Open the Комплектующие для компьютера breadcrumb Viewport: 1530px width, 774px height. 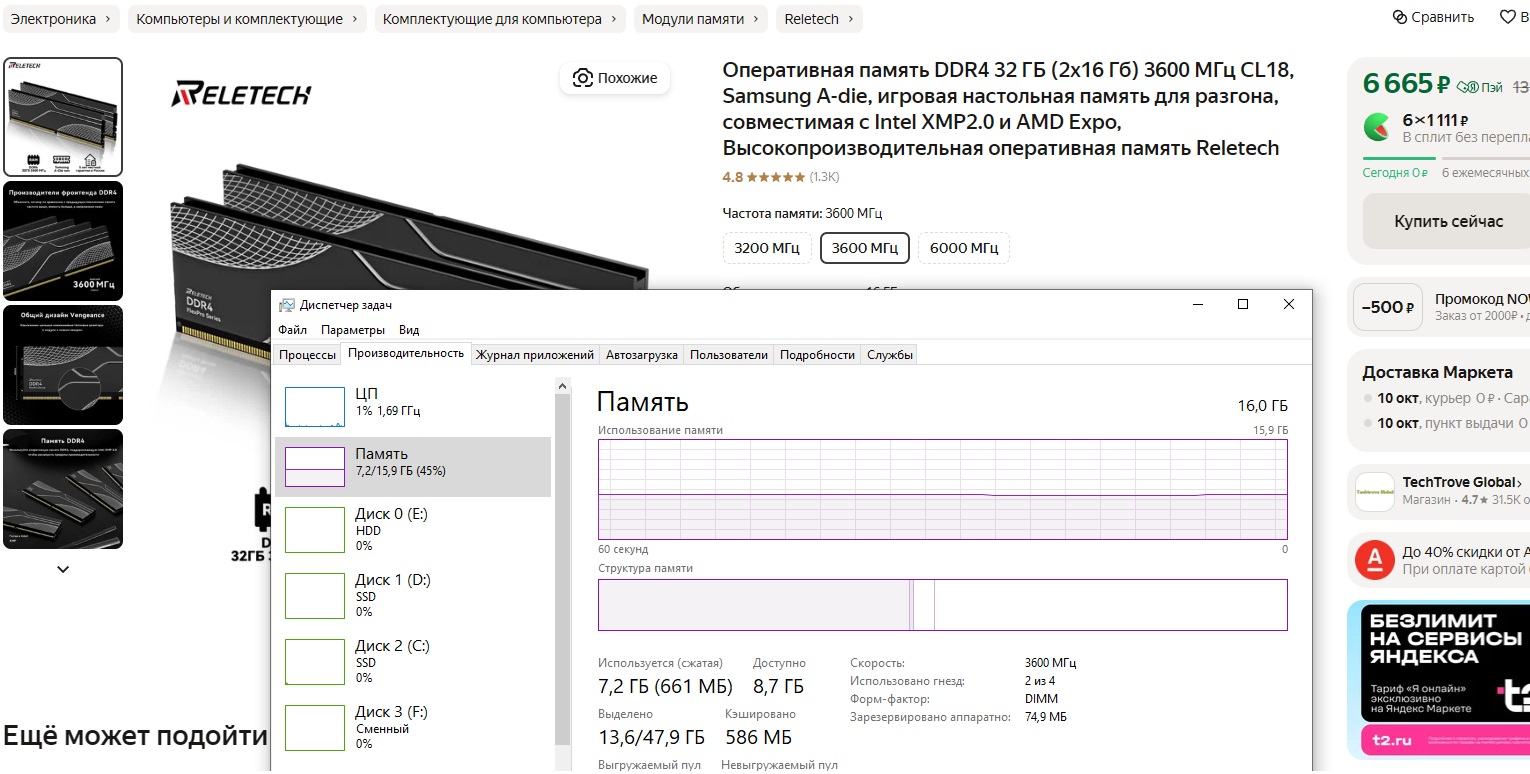click(500, 19)
